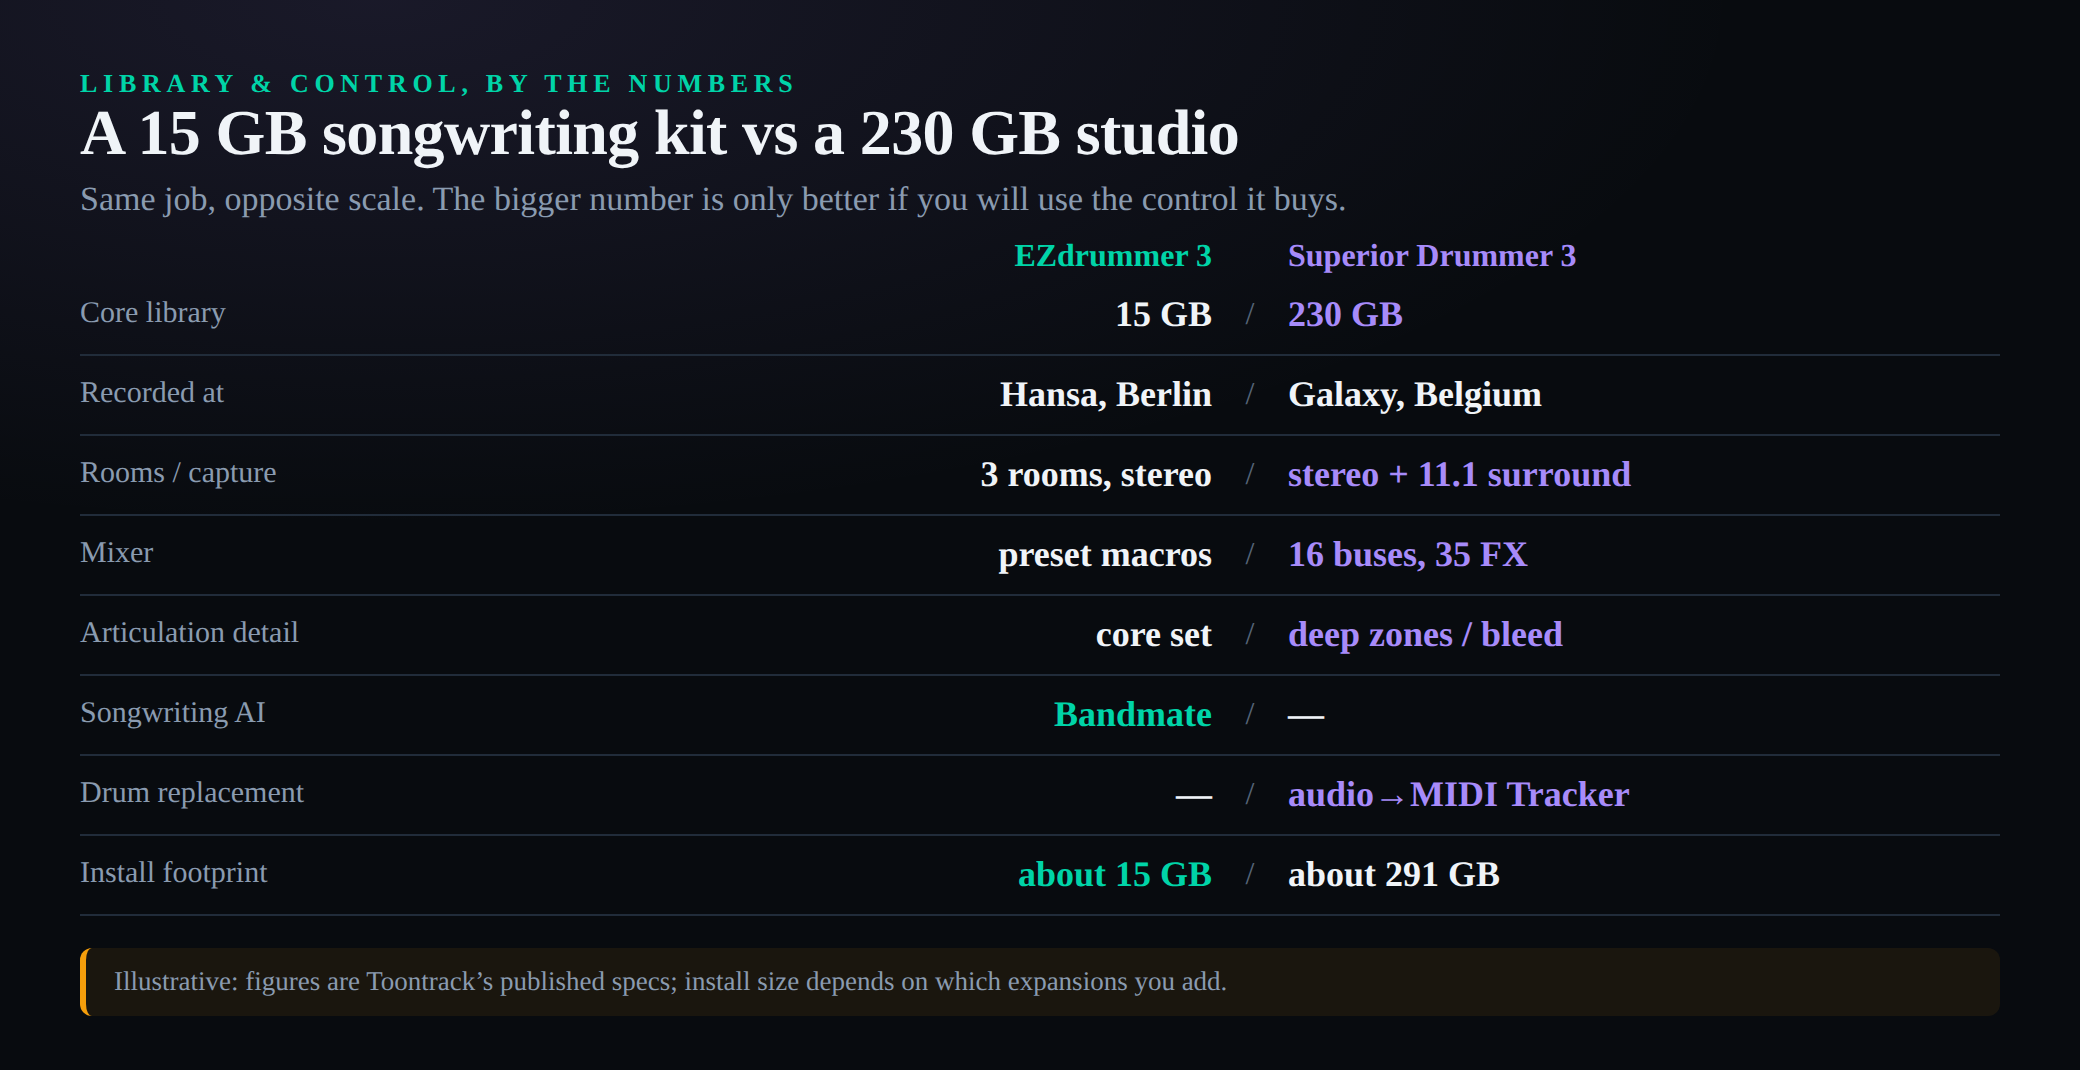Select the 'Recorded at' row label
Image resolution: width=2080 pixels, height=1070 pixels.
pos(152,393)
